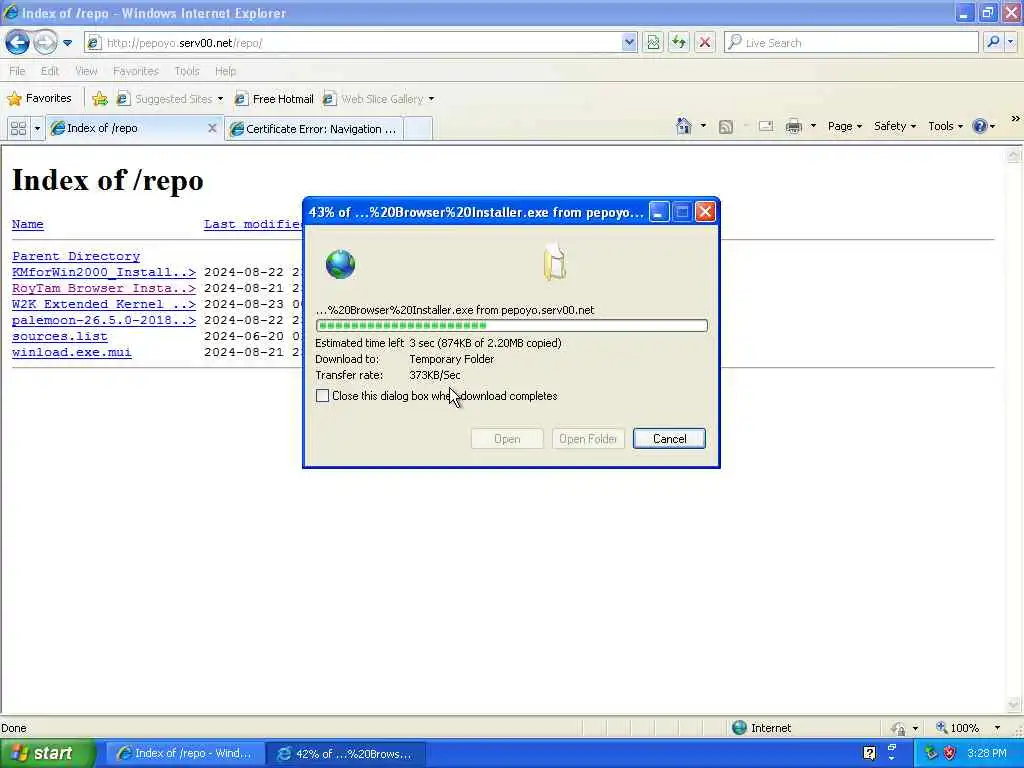Open the Page command menu
This screenshot has width=1024, height=768.
[845, 126]
